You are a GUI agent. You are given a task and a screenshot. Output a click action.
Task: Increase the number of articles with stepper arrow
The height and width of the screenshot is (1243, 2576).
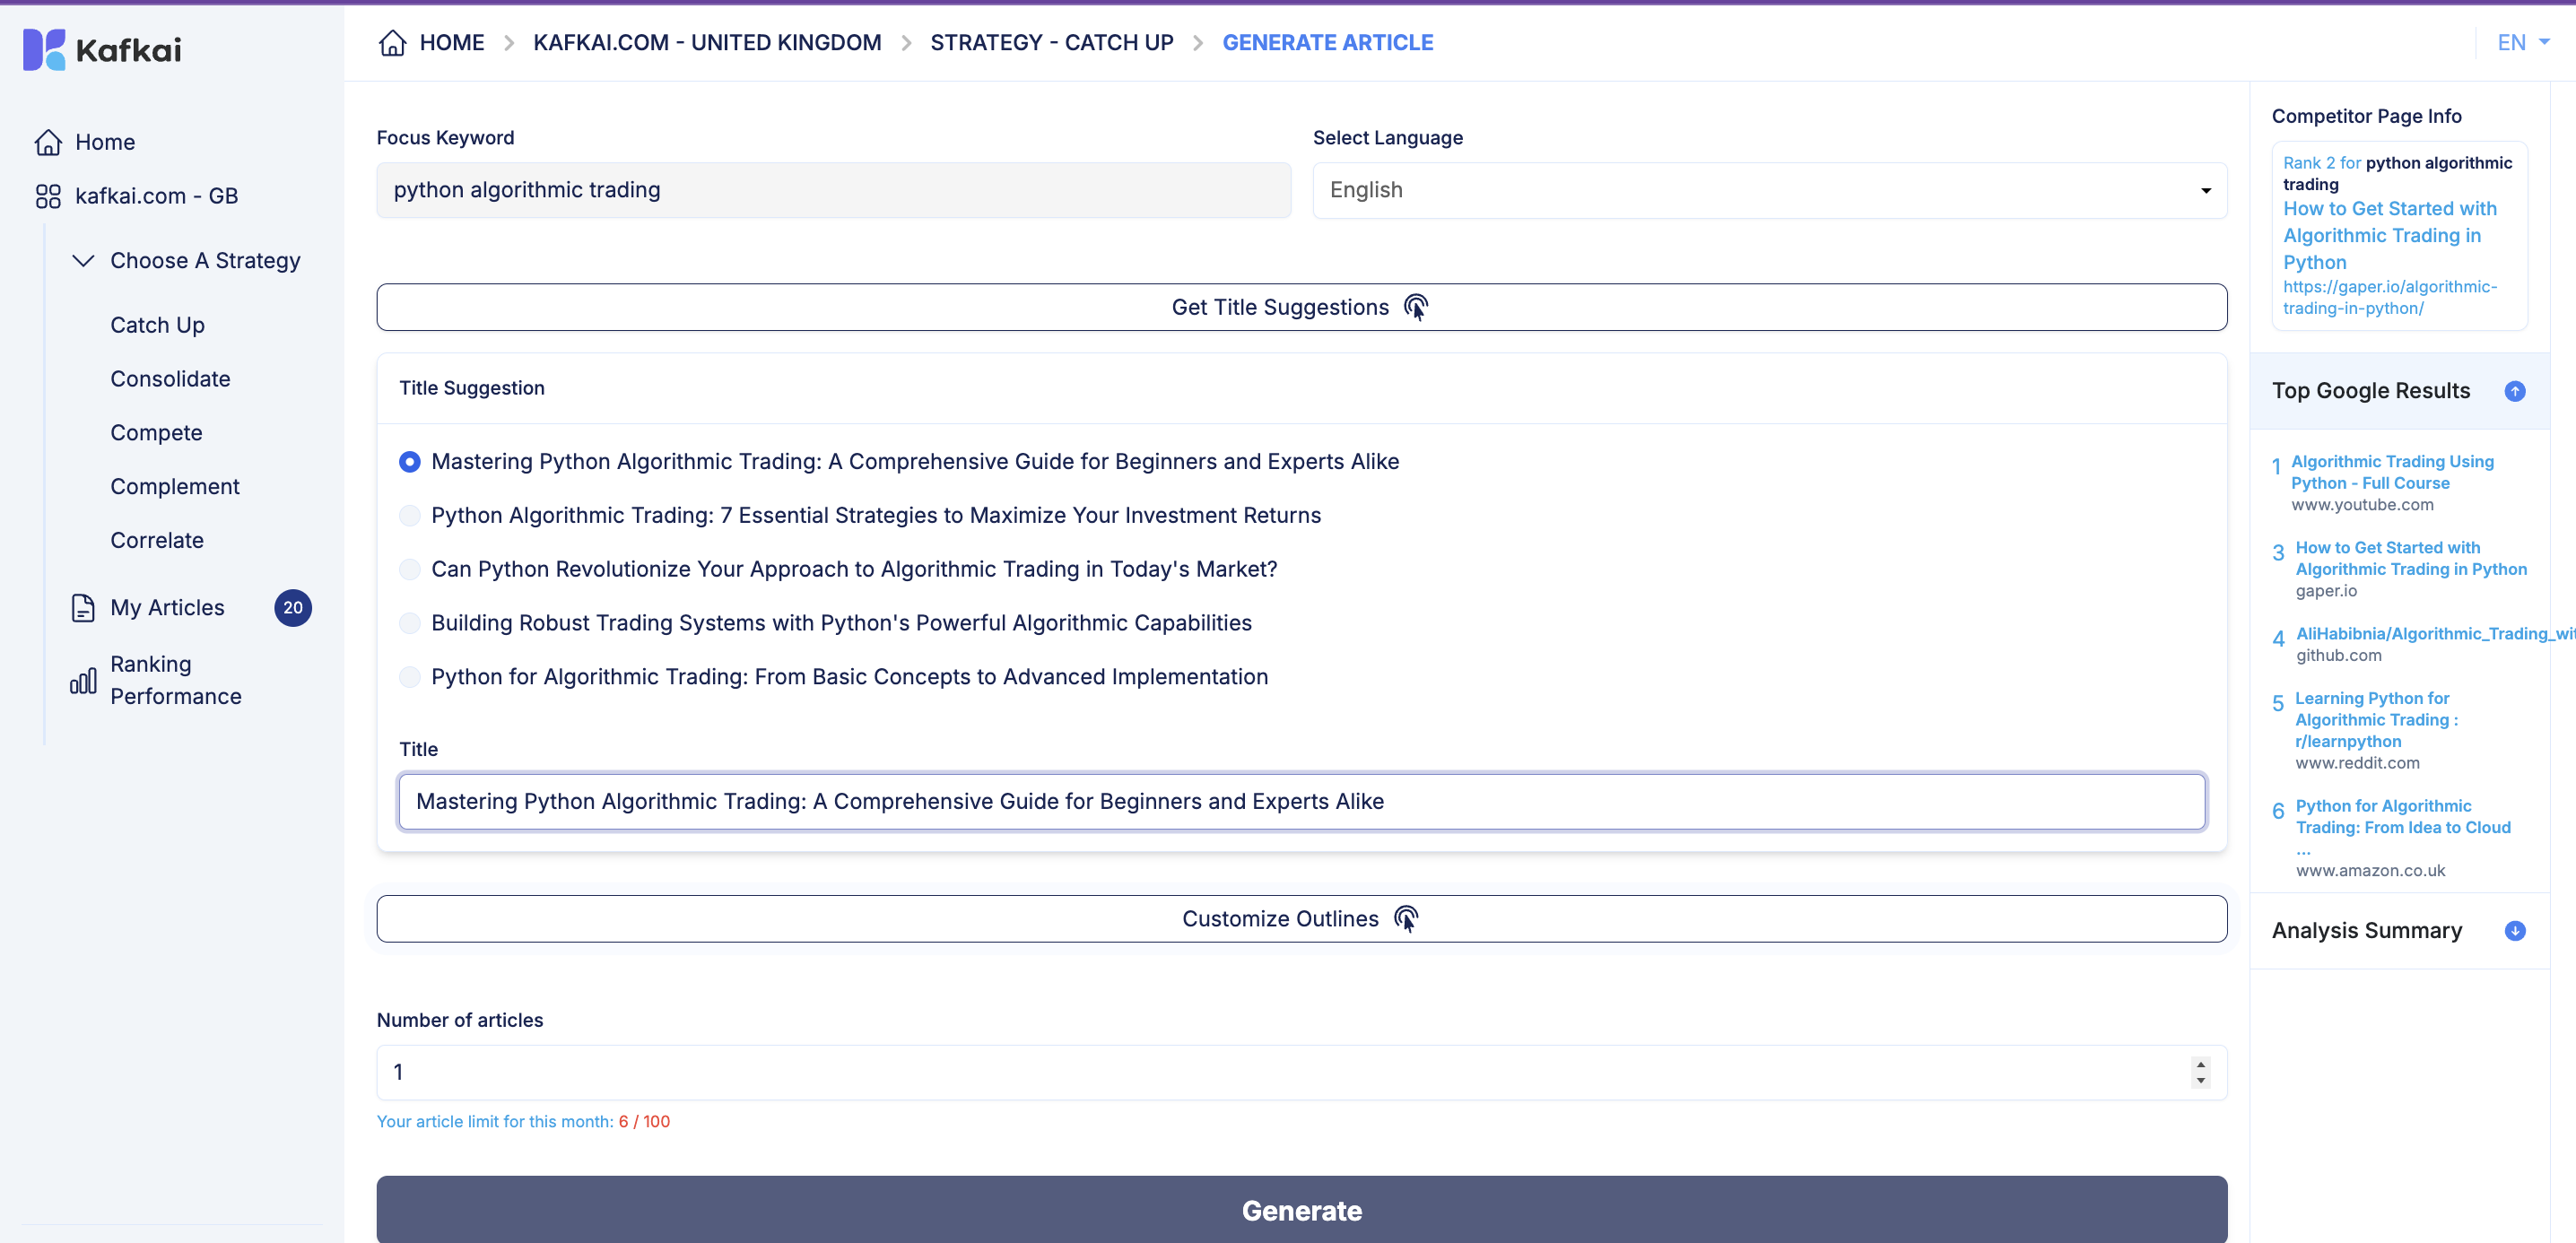point(2200,1064)
